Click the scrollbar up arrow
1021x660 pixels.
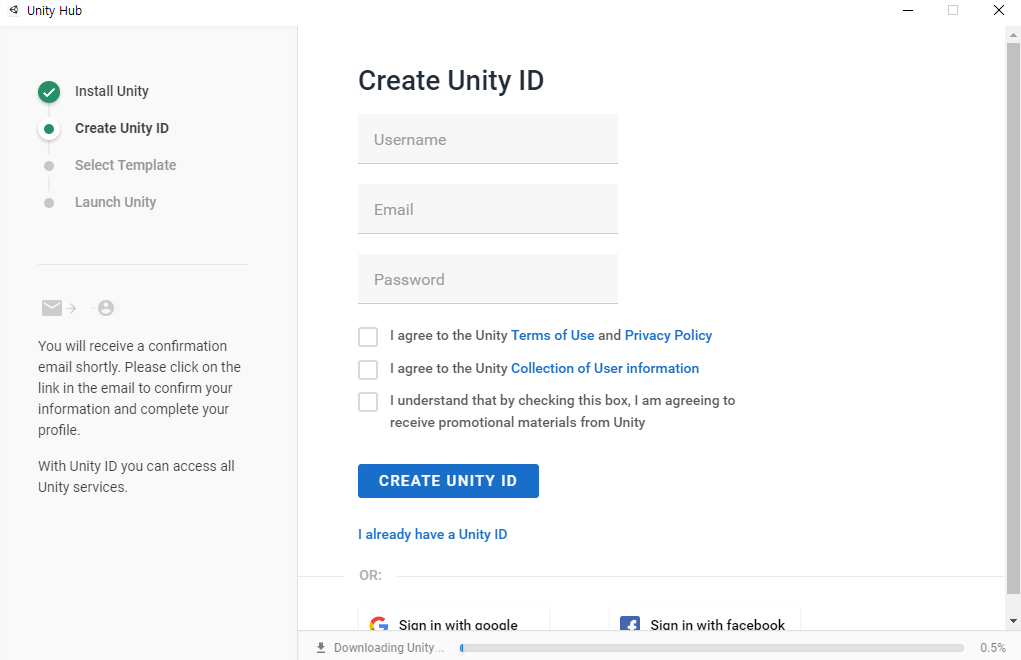click(1013, 34)
